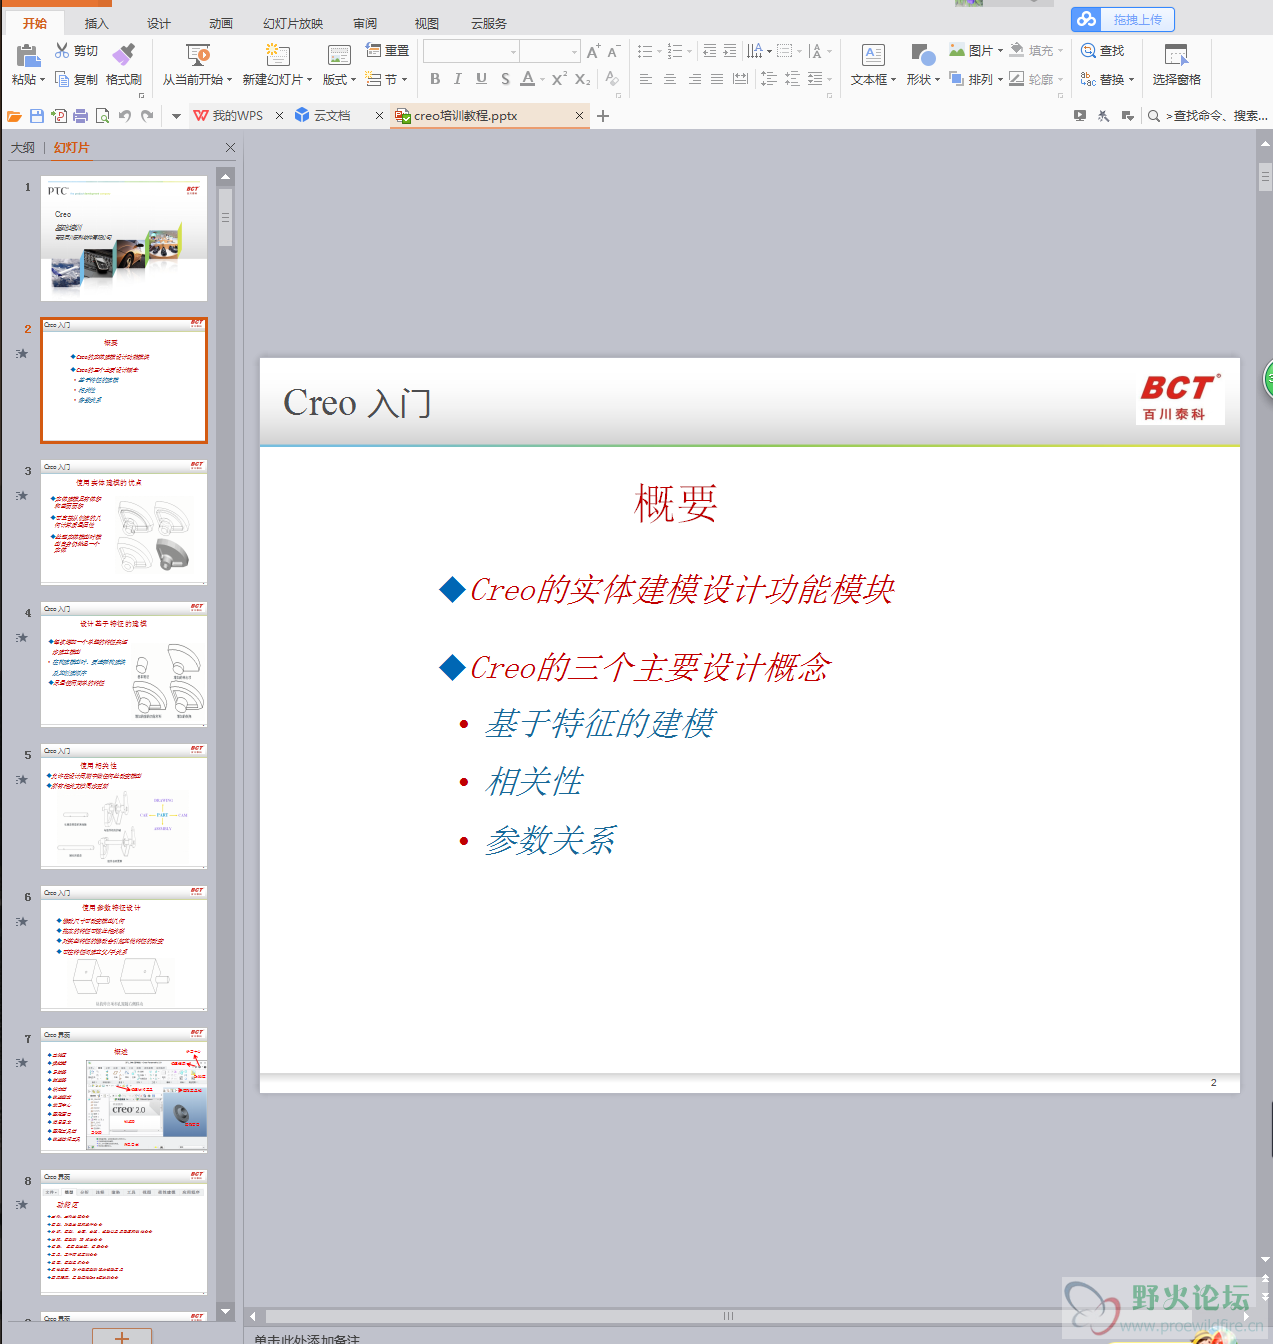Toggle subscript X₂ formatting
1273x1344 pixels.
tap(582, 79)
